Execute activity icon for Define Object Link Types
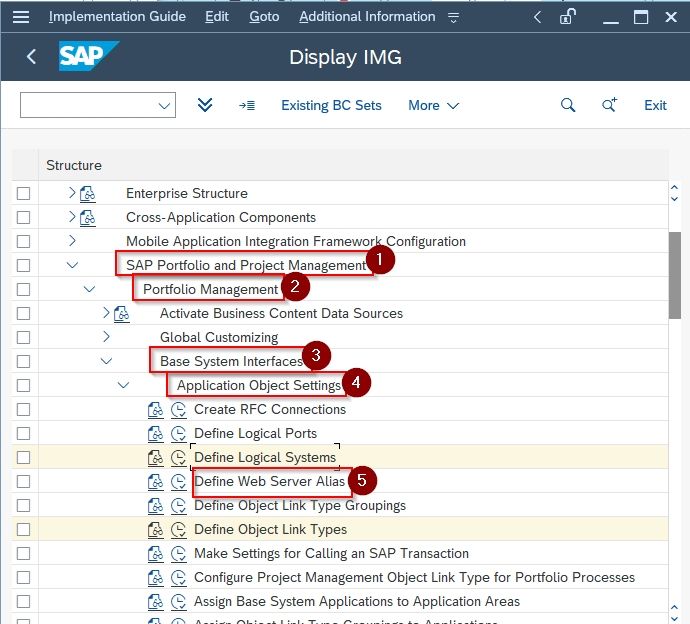The image size is (690, 624). point(179,529)
